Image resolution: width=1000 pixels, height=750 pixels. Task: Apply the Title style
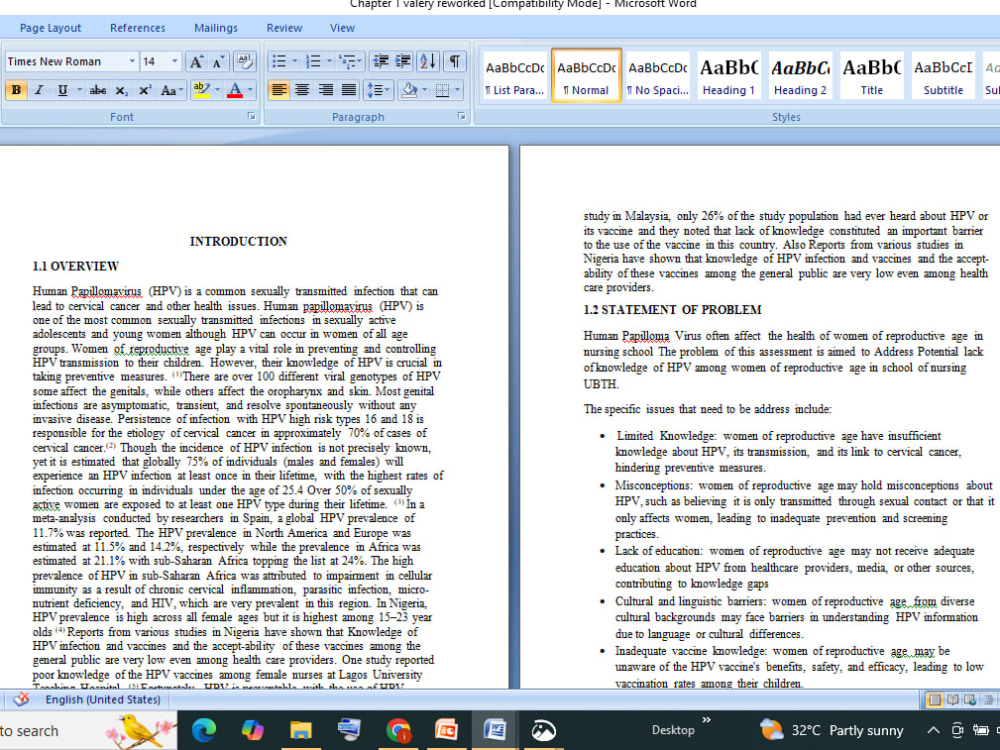click(x=872, y=76)
